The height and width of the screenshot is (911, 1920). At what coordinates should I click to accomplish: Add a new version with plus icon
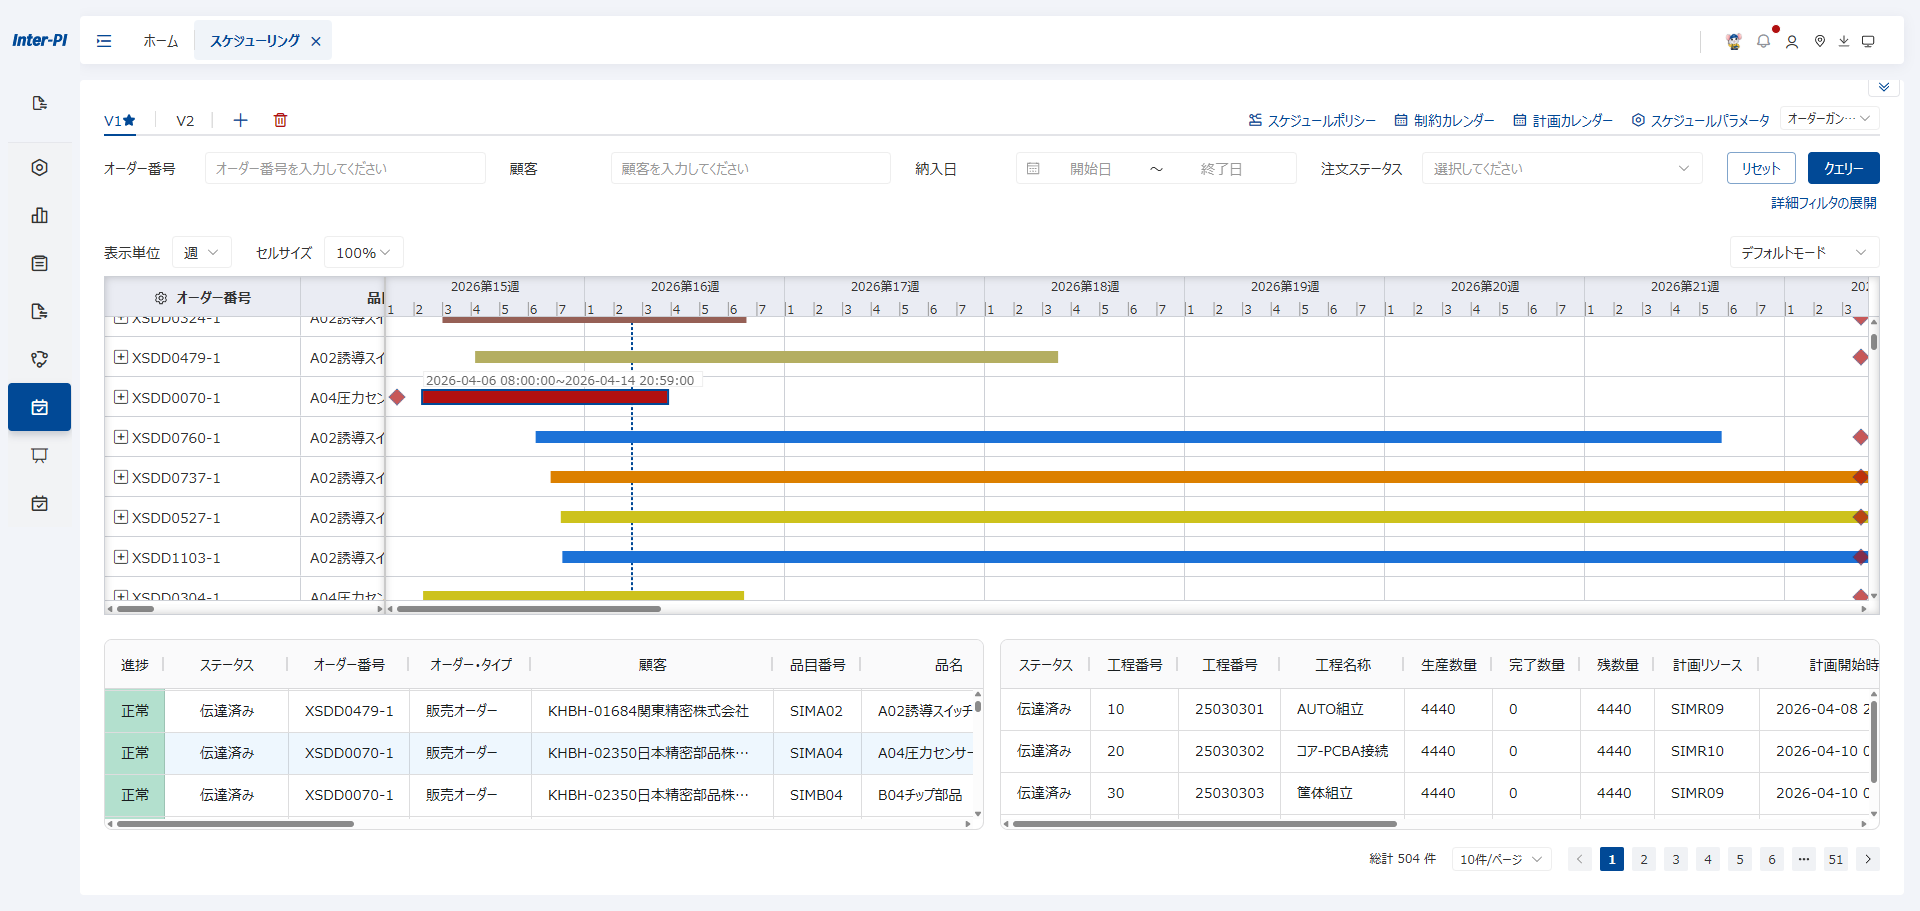240,120
